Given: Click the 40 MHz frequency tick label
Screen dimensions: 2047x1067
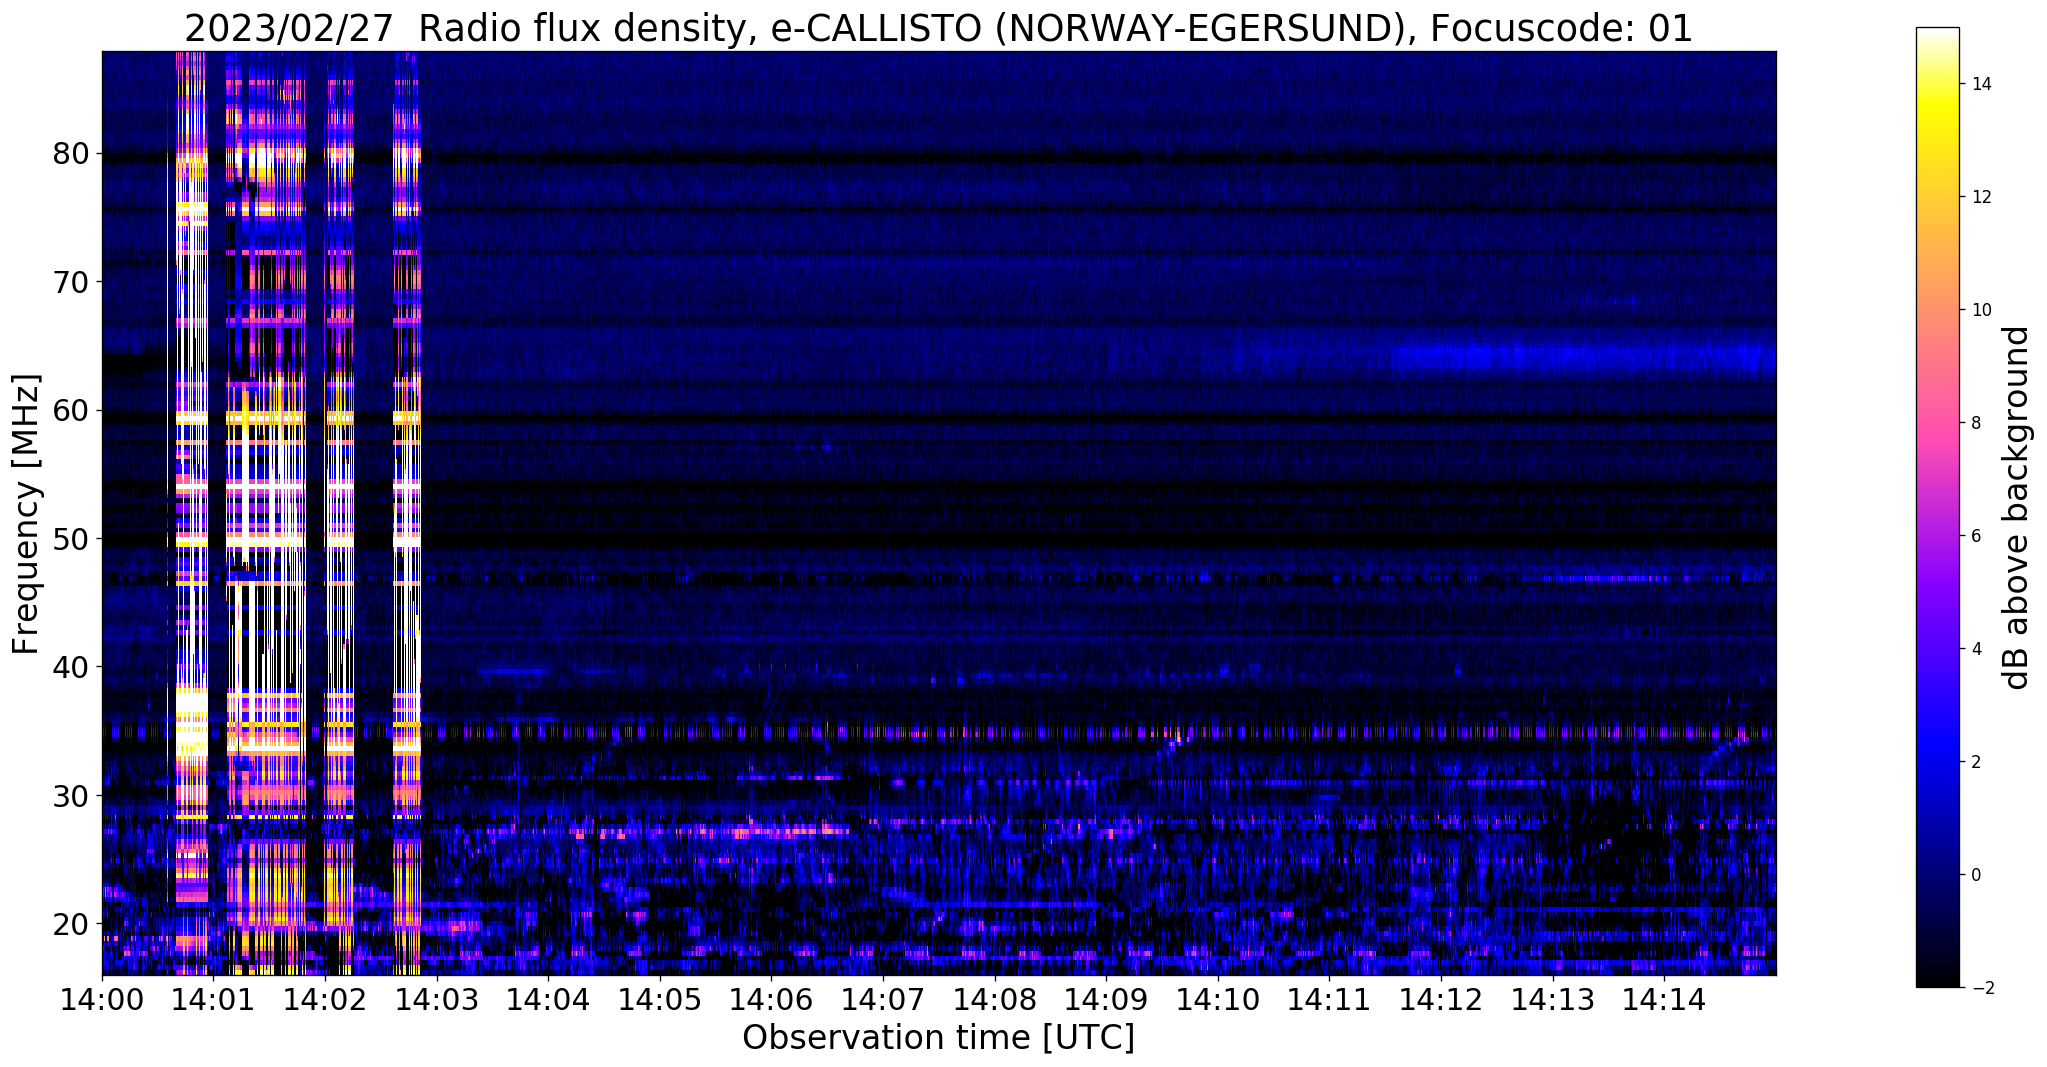Looking at the screenshot, I should point(70,667).
